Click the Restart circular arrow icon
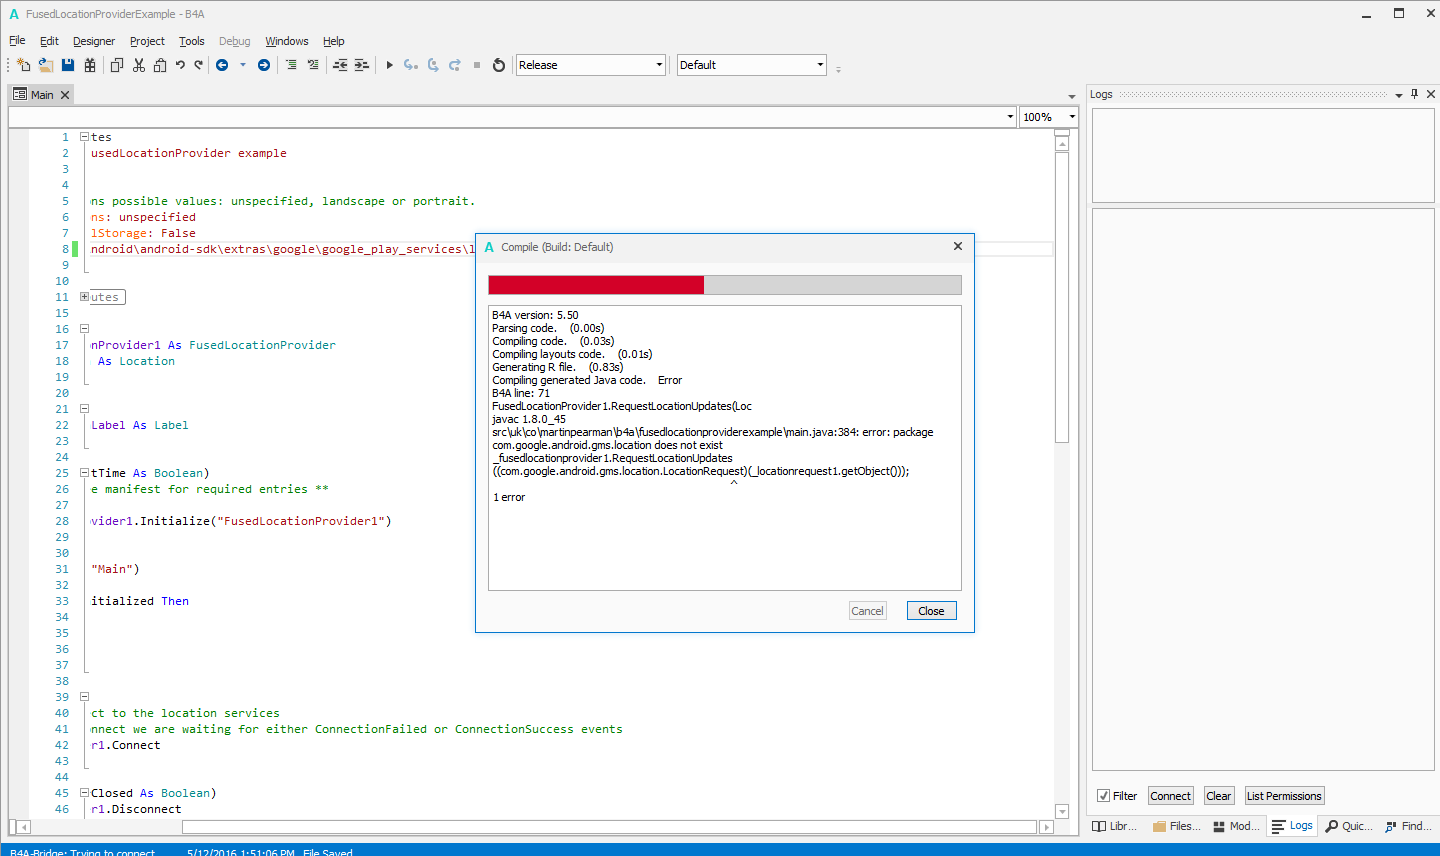The width and height of the screenshot is (1440, 856). coord(499,65)
